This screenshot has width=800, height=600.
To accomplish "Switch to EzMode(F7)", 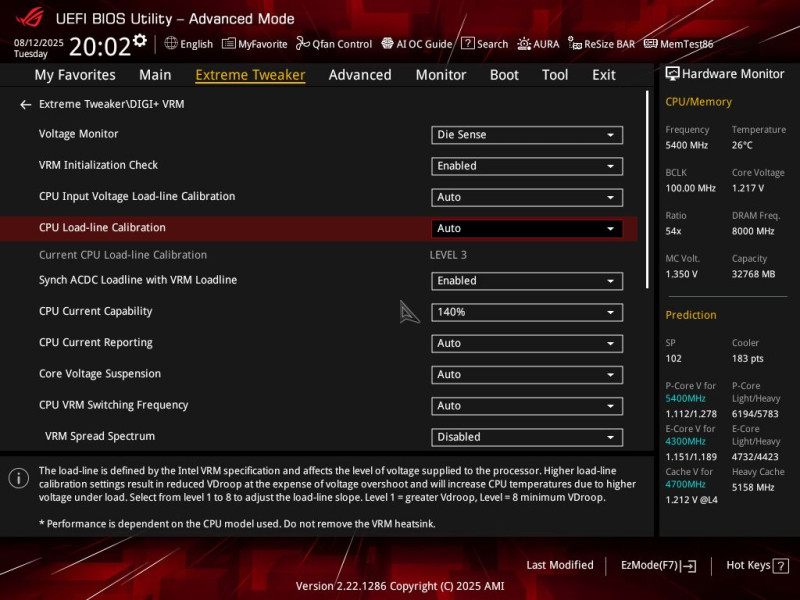I will 659,565.
